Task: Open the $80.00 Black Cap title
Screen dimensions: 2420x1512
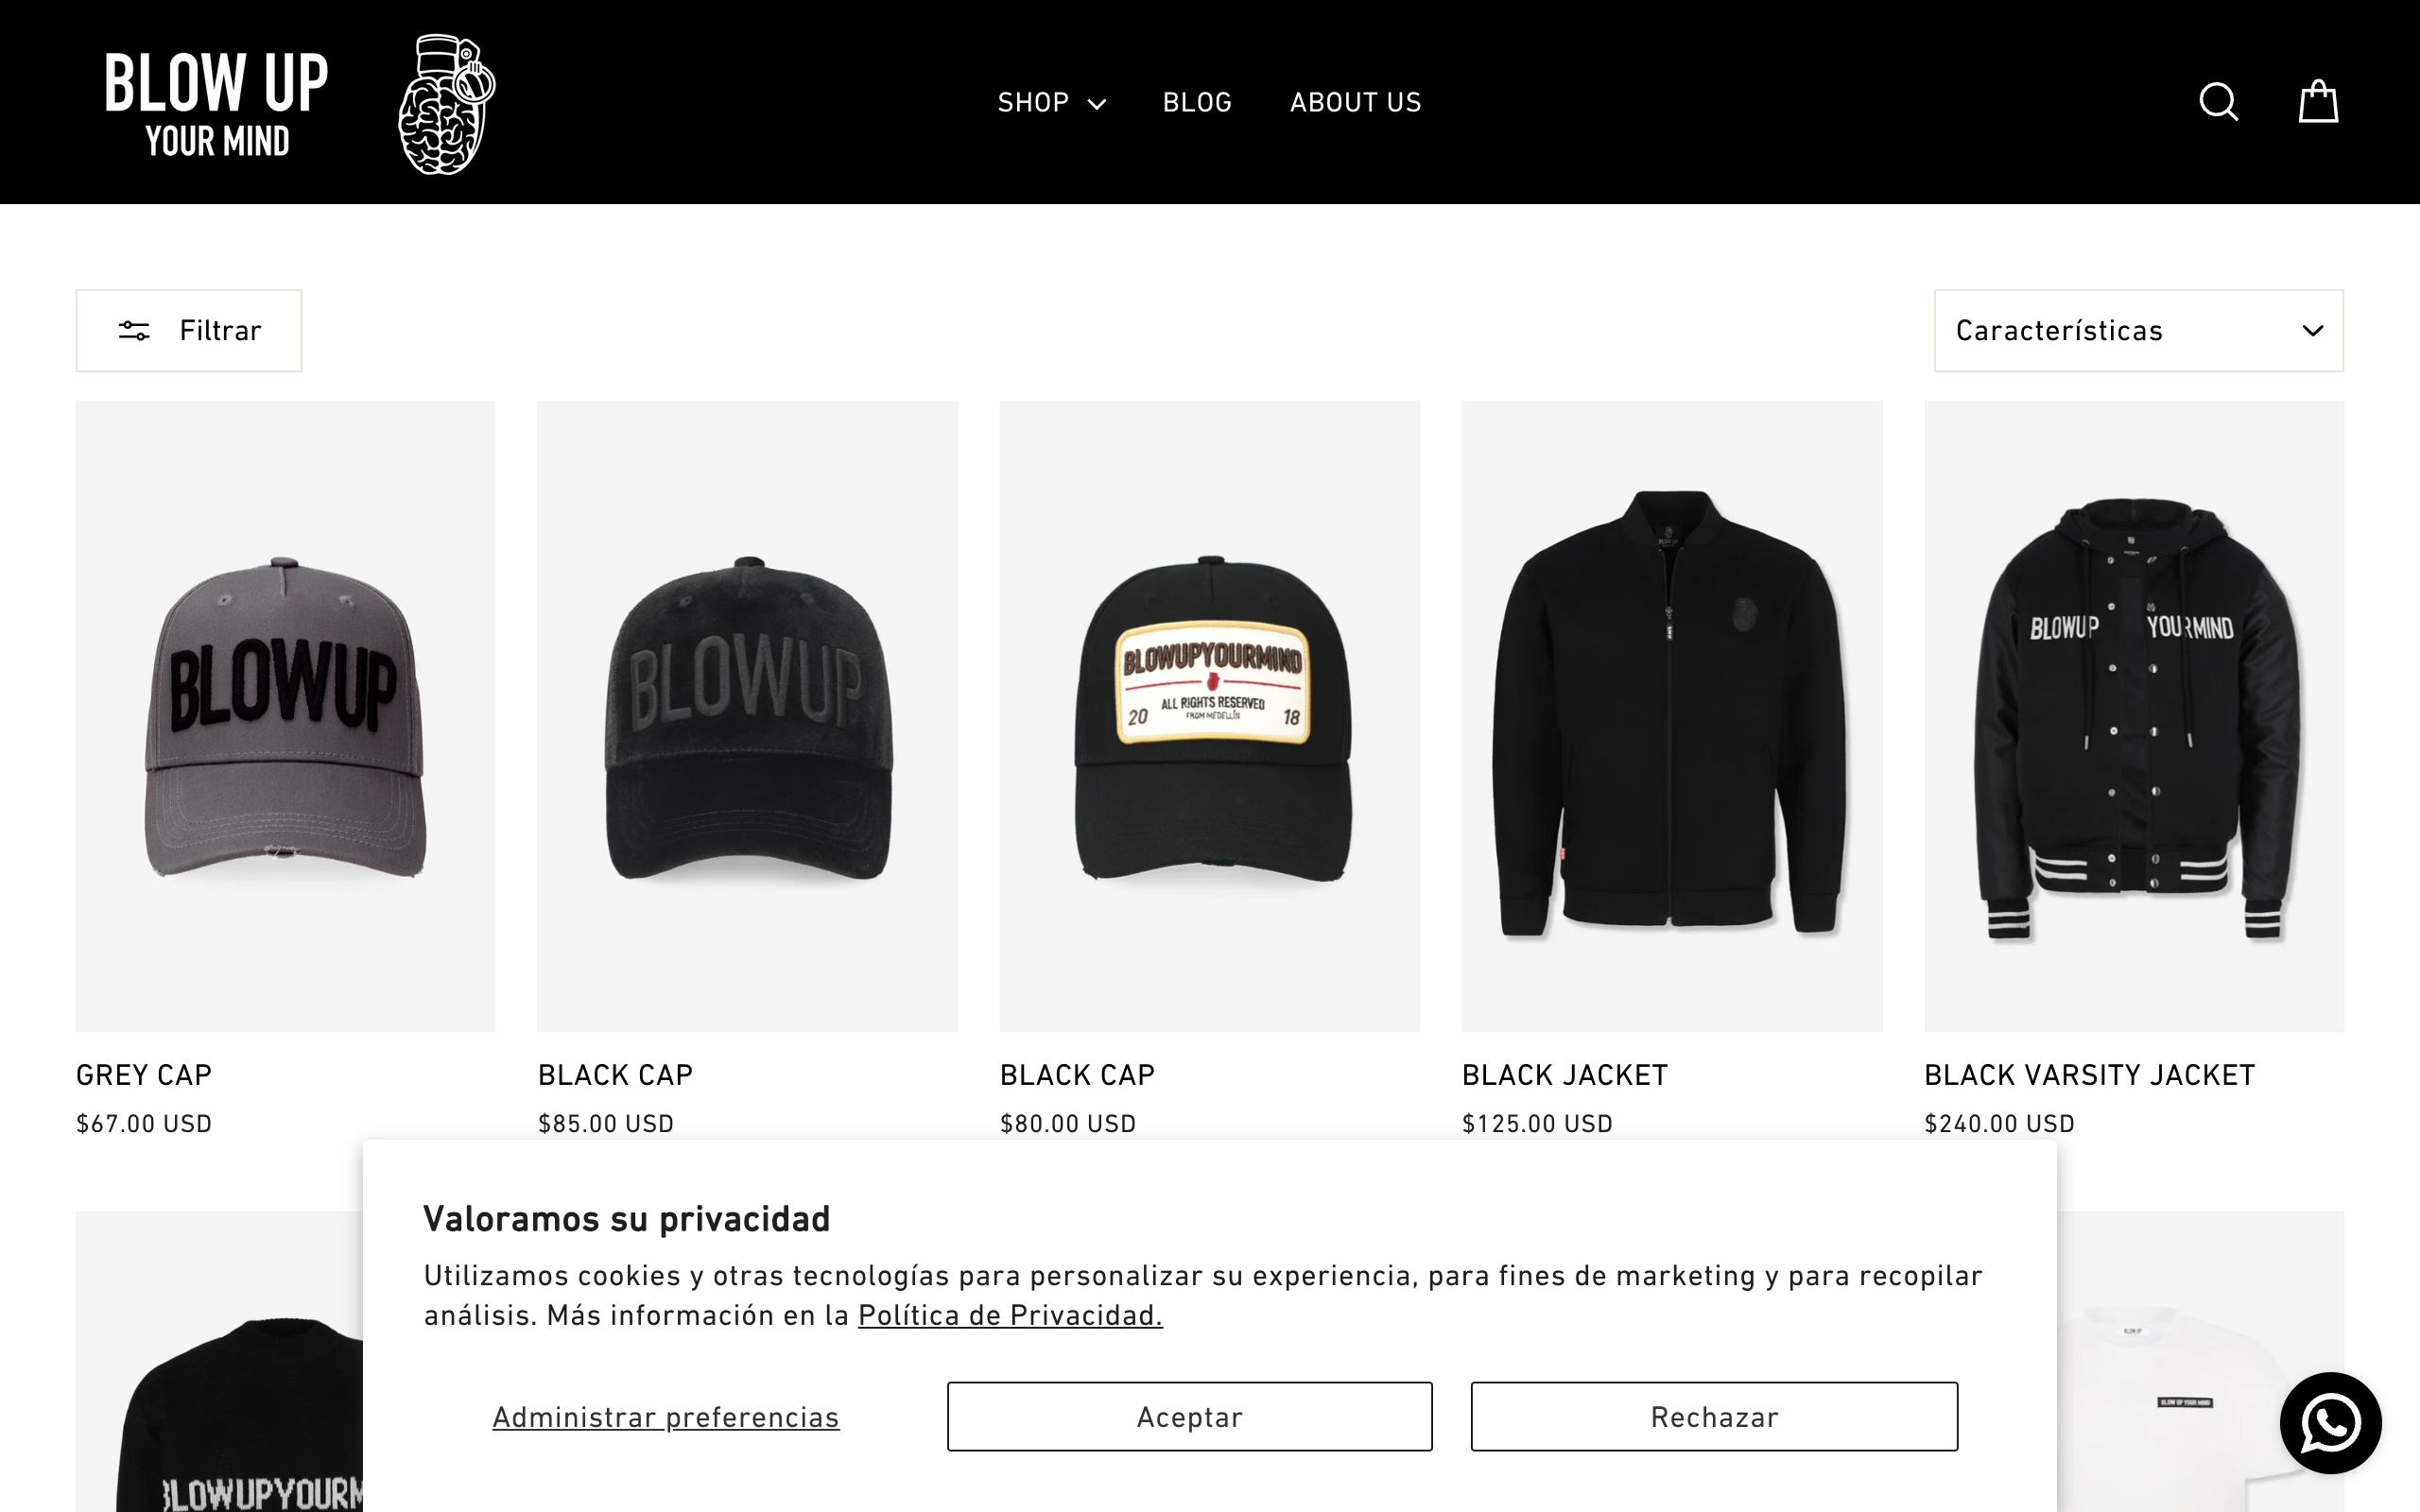Action: click(x=1077, y=1075)
